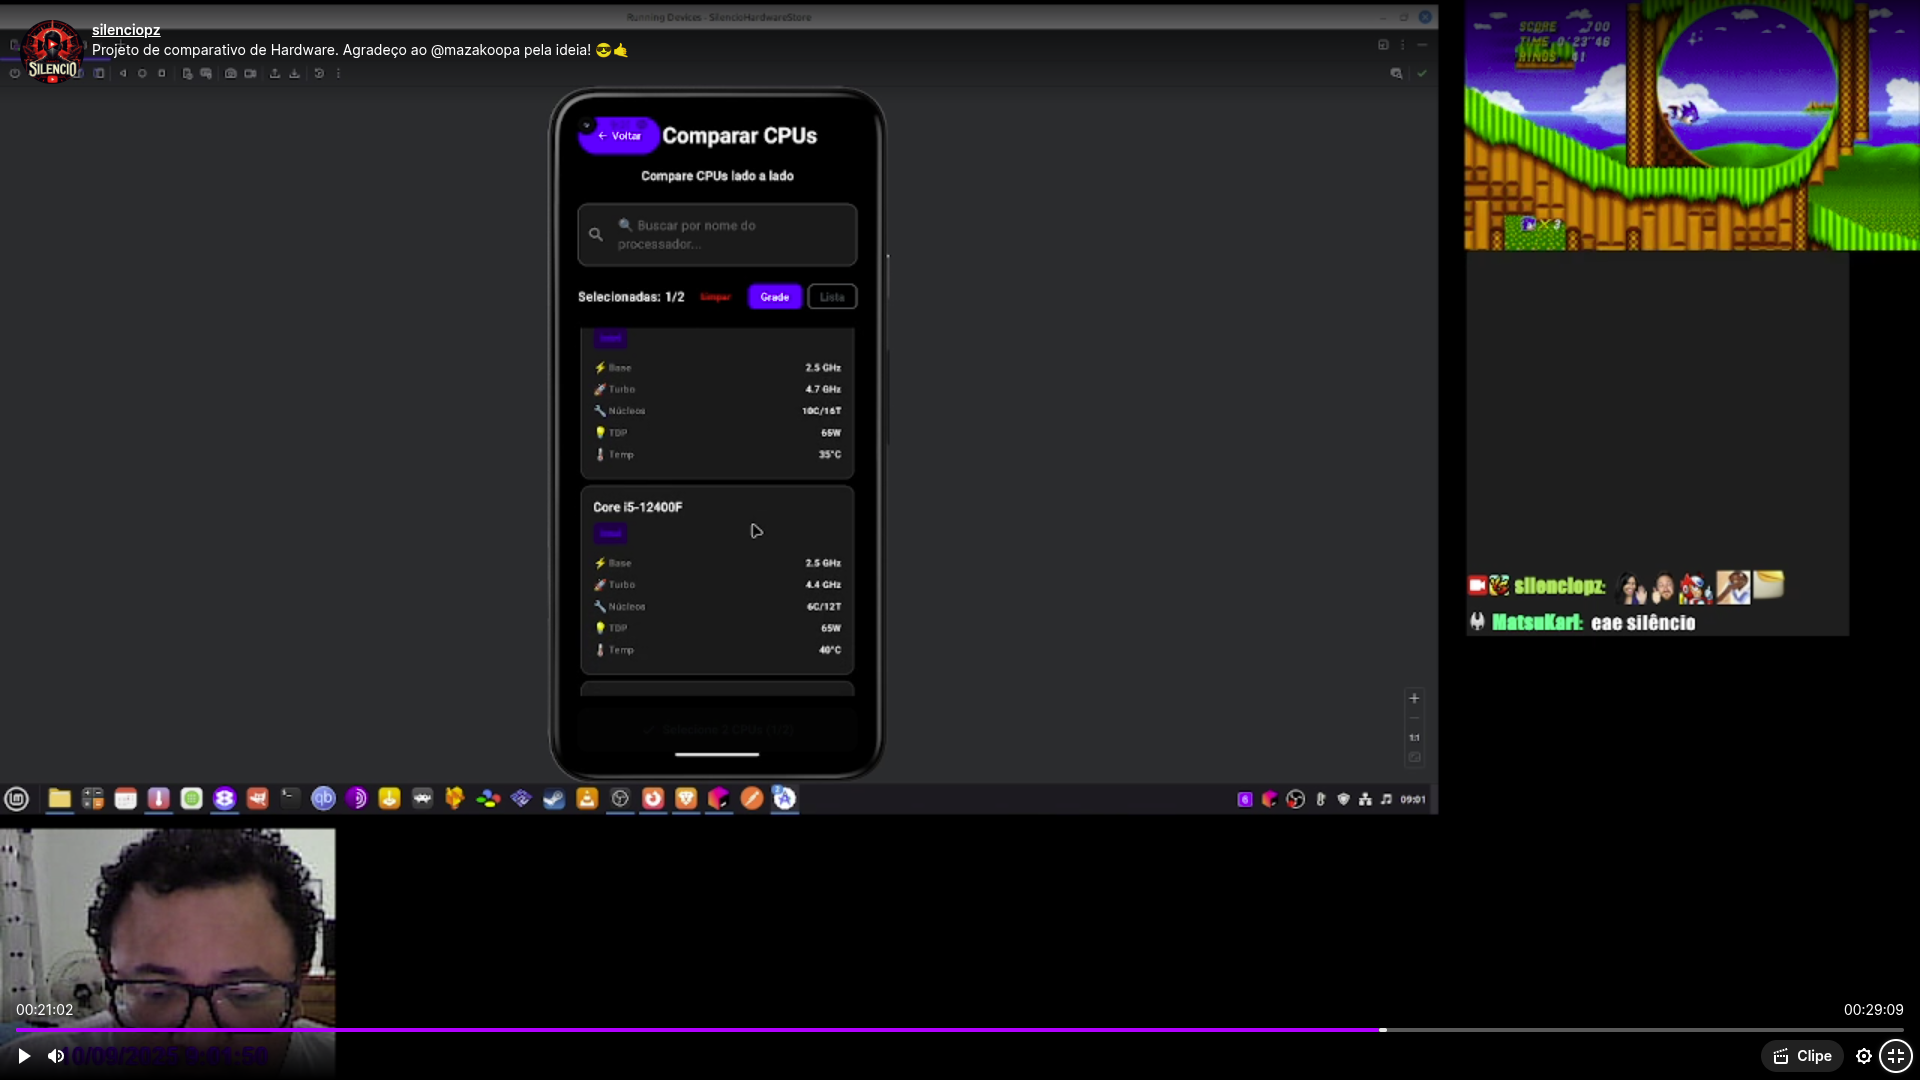Focus the processor search field
The height and width of the screenshot is (1080, 1920).
coord(717,235)
